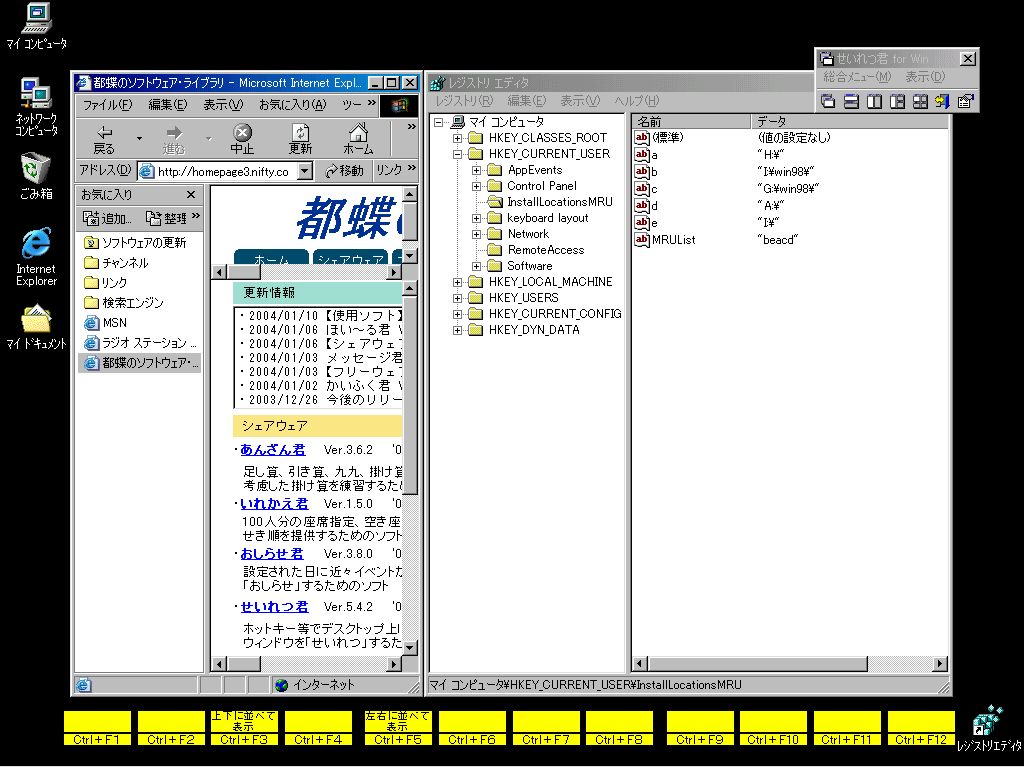Image resolution: width=1024 pixels, height=768 pixels.
Task: Click the properties settings icon in せいれつ君
Action: 965,101
